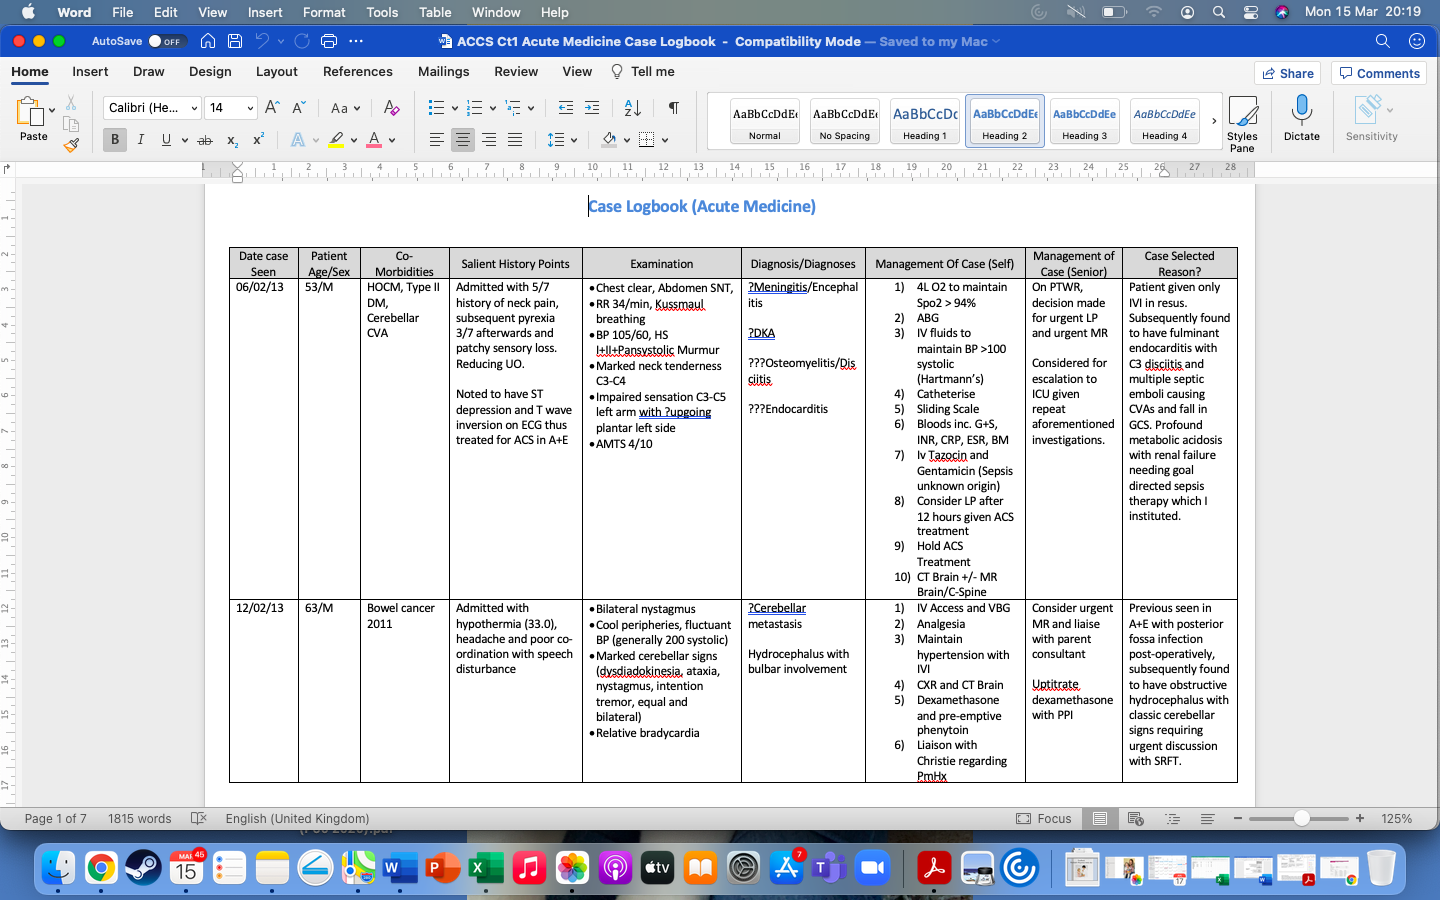The image size is (1440, 900).
Task: Zoom in with plus button
Action: (1360, 818)
